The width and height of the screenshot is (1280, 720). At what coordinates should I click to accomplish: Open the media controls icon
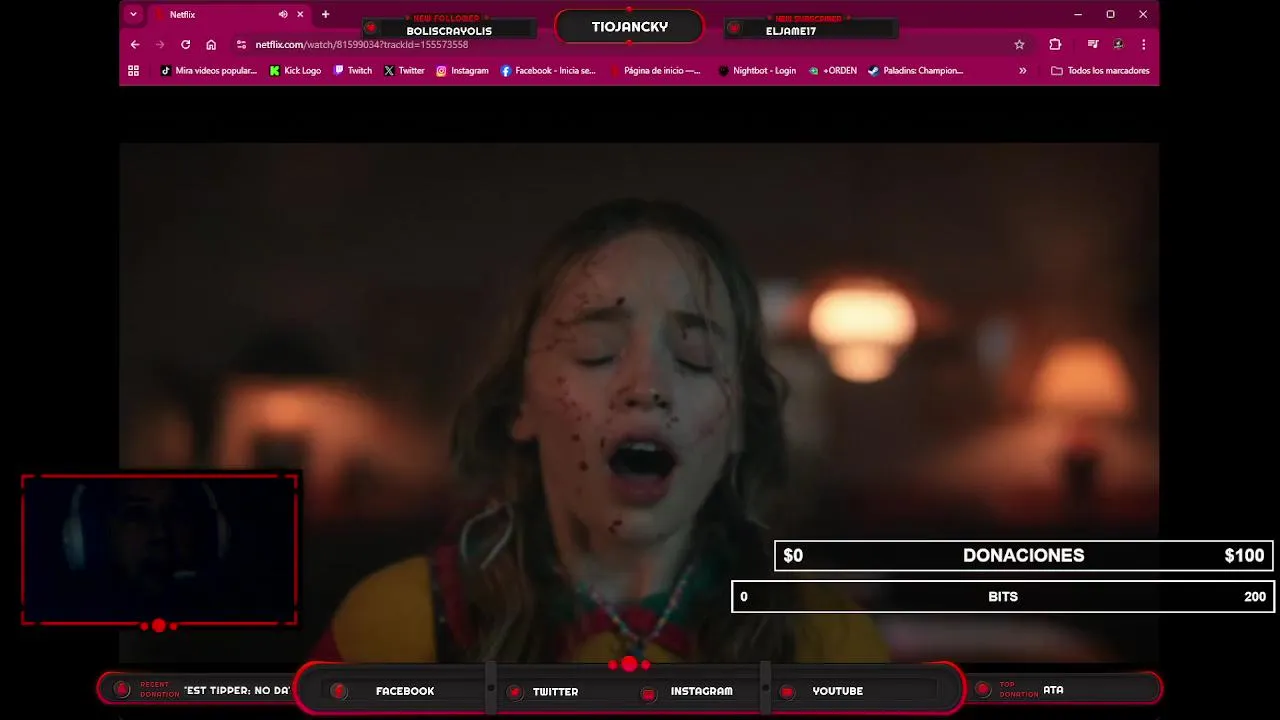1093,44
